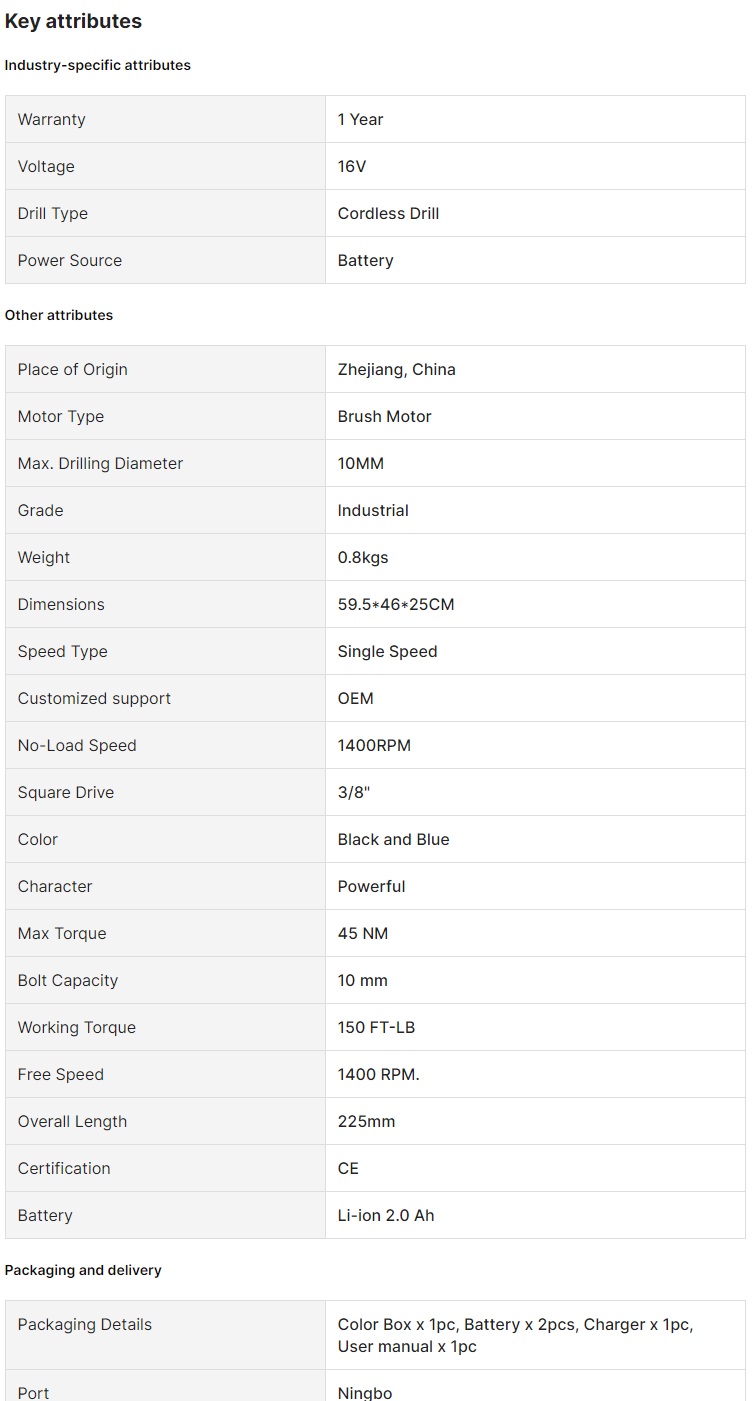Select the 59.5*46*25CM dimensions value
This screenshot has width=754, height=1401.
(x=396, y=604)
